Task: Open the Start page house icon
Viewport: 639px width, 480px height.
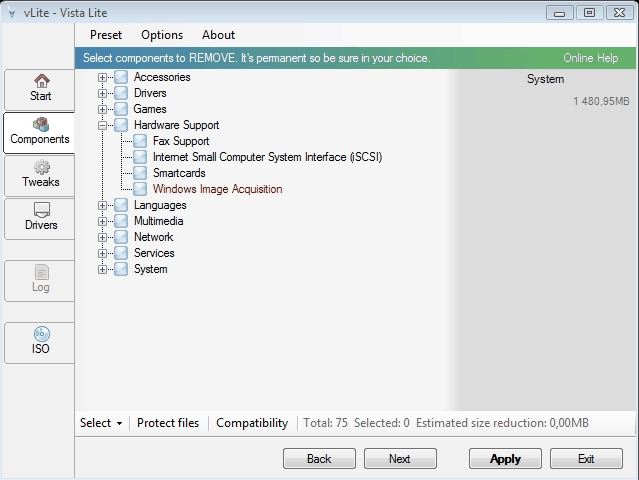Action: click(42, 81)
